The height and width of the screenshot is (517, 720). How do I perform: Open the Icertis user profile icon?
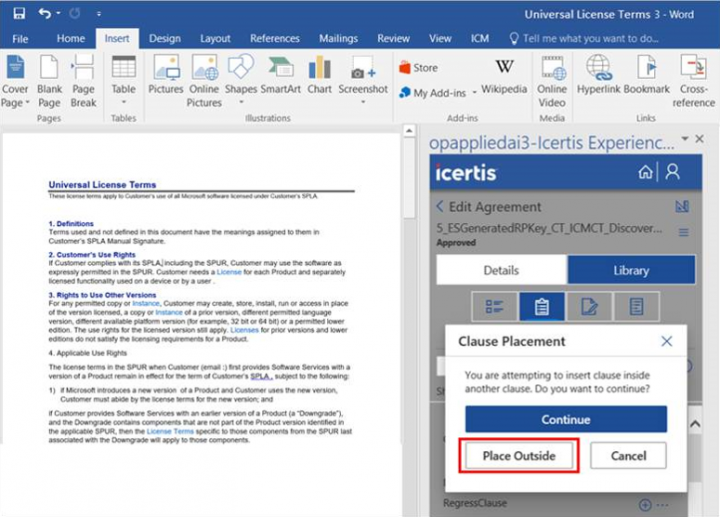[673, 171]
